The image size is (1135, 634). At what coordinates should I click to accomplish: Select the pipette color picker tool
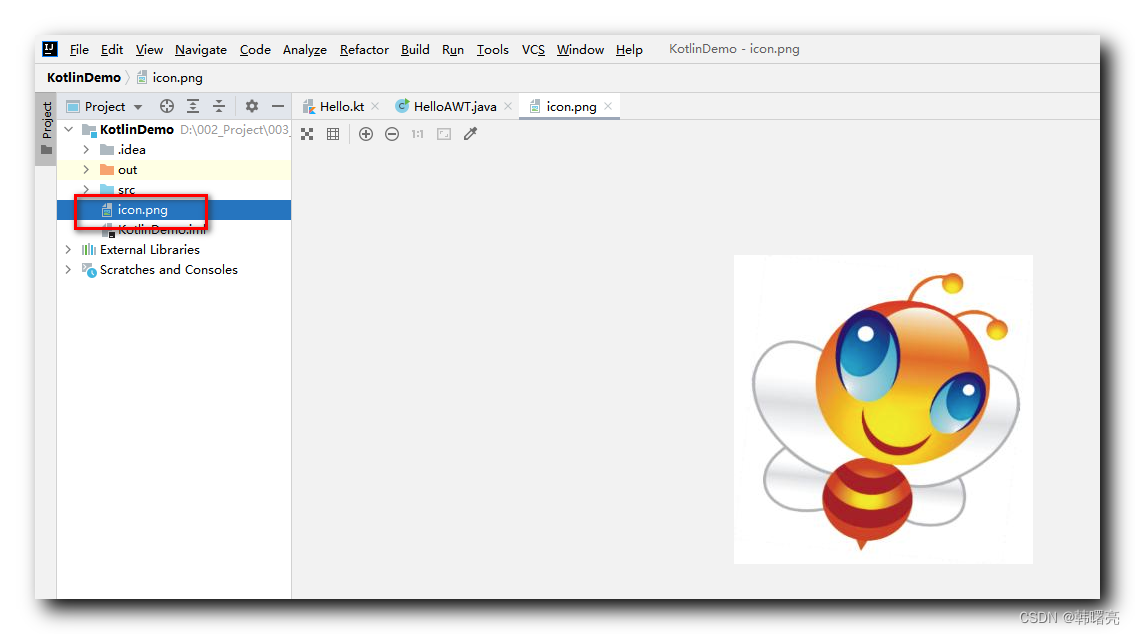pos(470,133)
